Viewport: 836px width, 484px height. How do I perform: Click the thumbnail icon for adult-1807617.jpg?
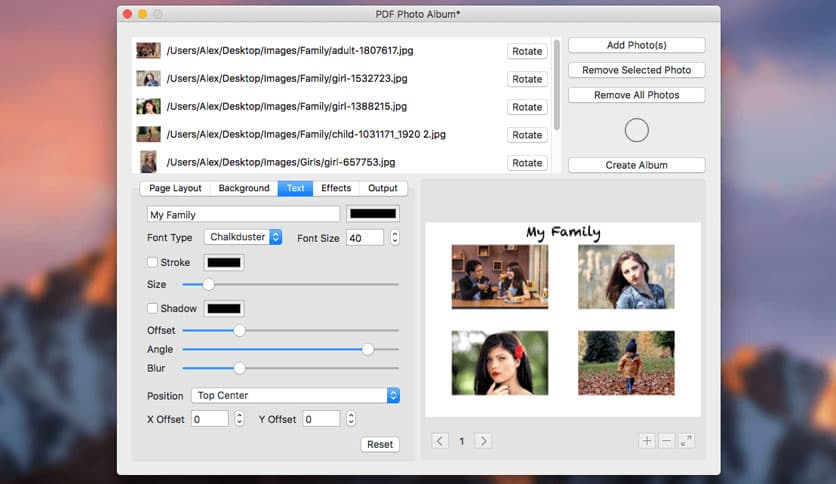[148, 51]
